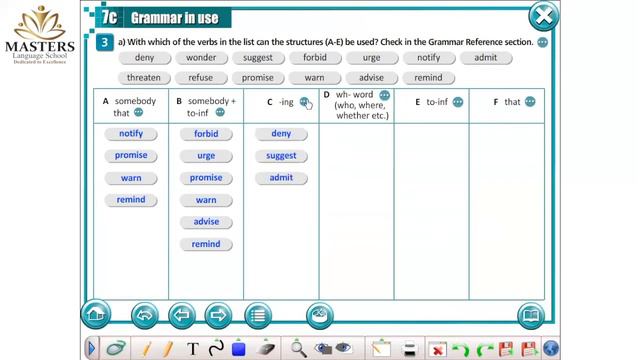Image resolution: width=640 pixels, height=360 pixels.
Task: Click the first red floppy save icon
Action: pyautogui.click(x=506, y=349)
